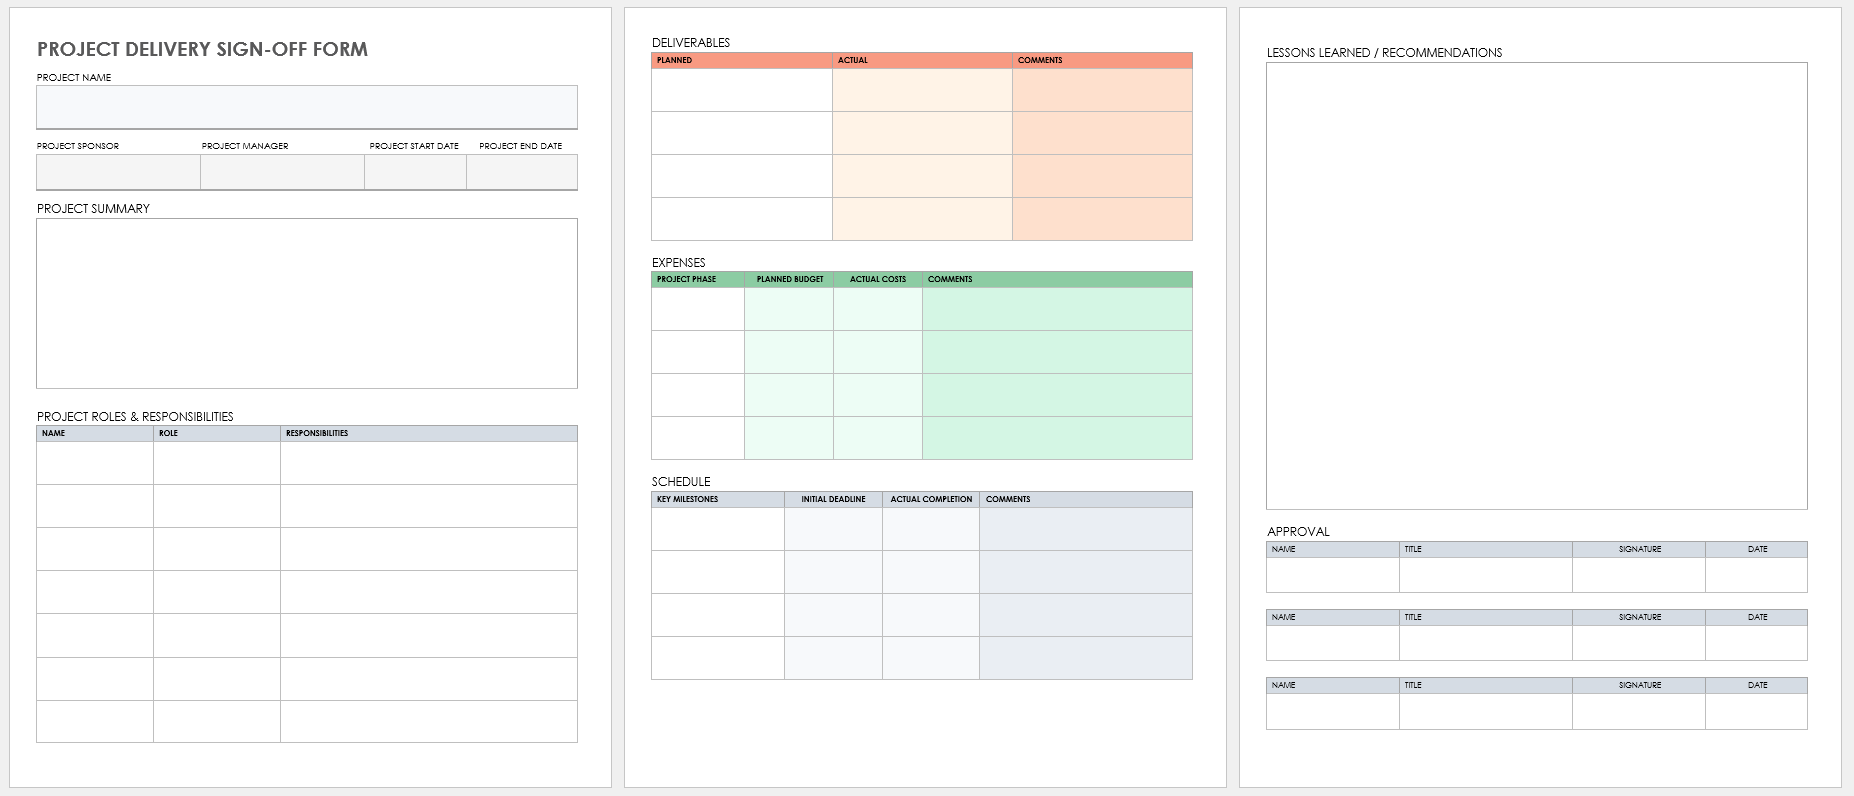Image resolution: width=1854 pixels, height=796 pixels.
Task: Click the first Project Phase cell under Expenses
Action: [698, 309]
